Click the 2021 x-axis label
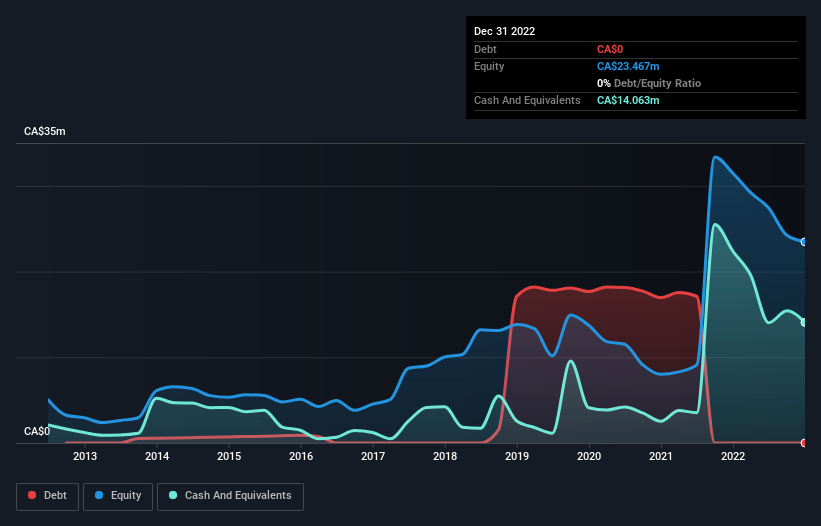The height and width of the screenshot is (526, 821). pos(661,456)
